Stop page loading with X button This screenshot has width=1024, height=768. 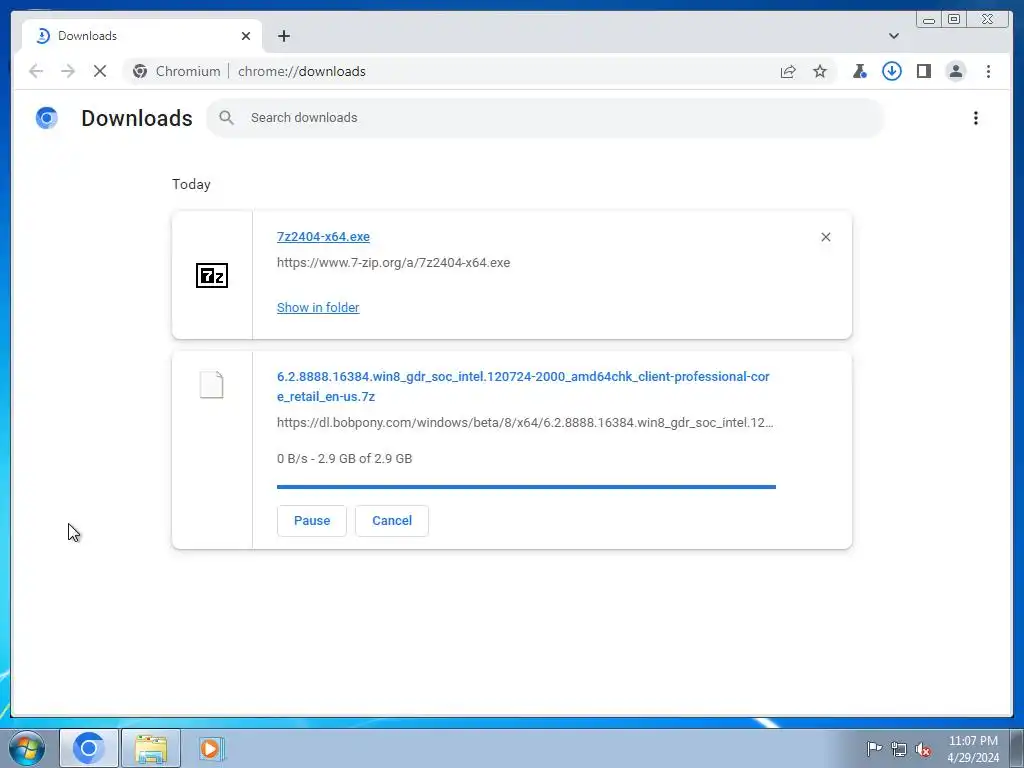point(100,71)
